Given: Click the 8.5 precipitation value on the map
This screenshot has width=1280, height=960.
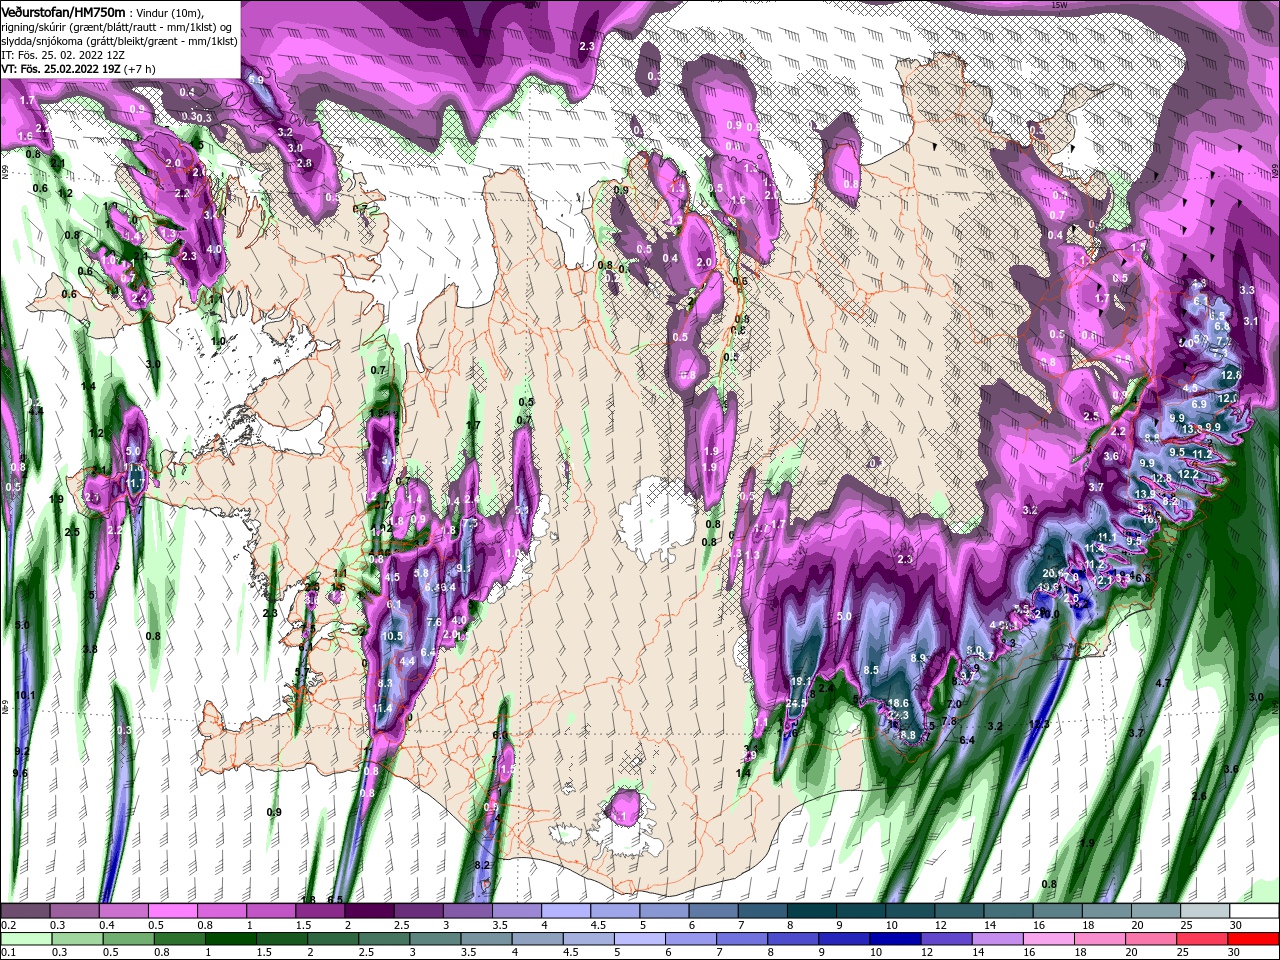Looking at the screenshot, I should point(871,670).
